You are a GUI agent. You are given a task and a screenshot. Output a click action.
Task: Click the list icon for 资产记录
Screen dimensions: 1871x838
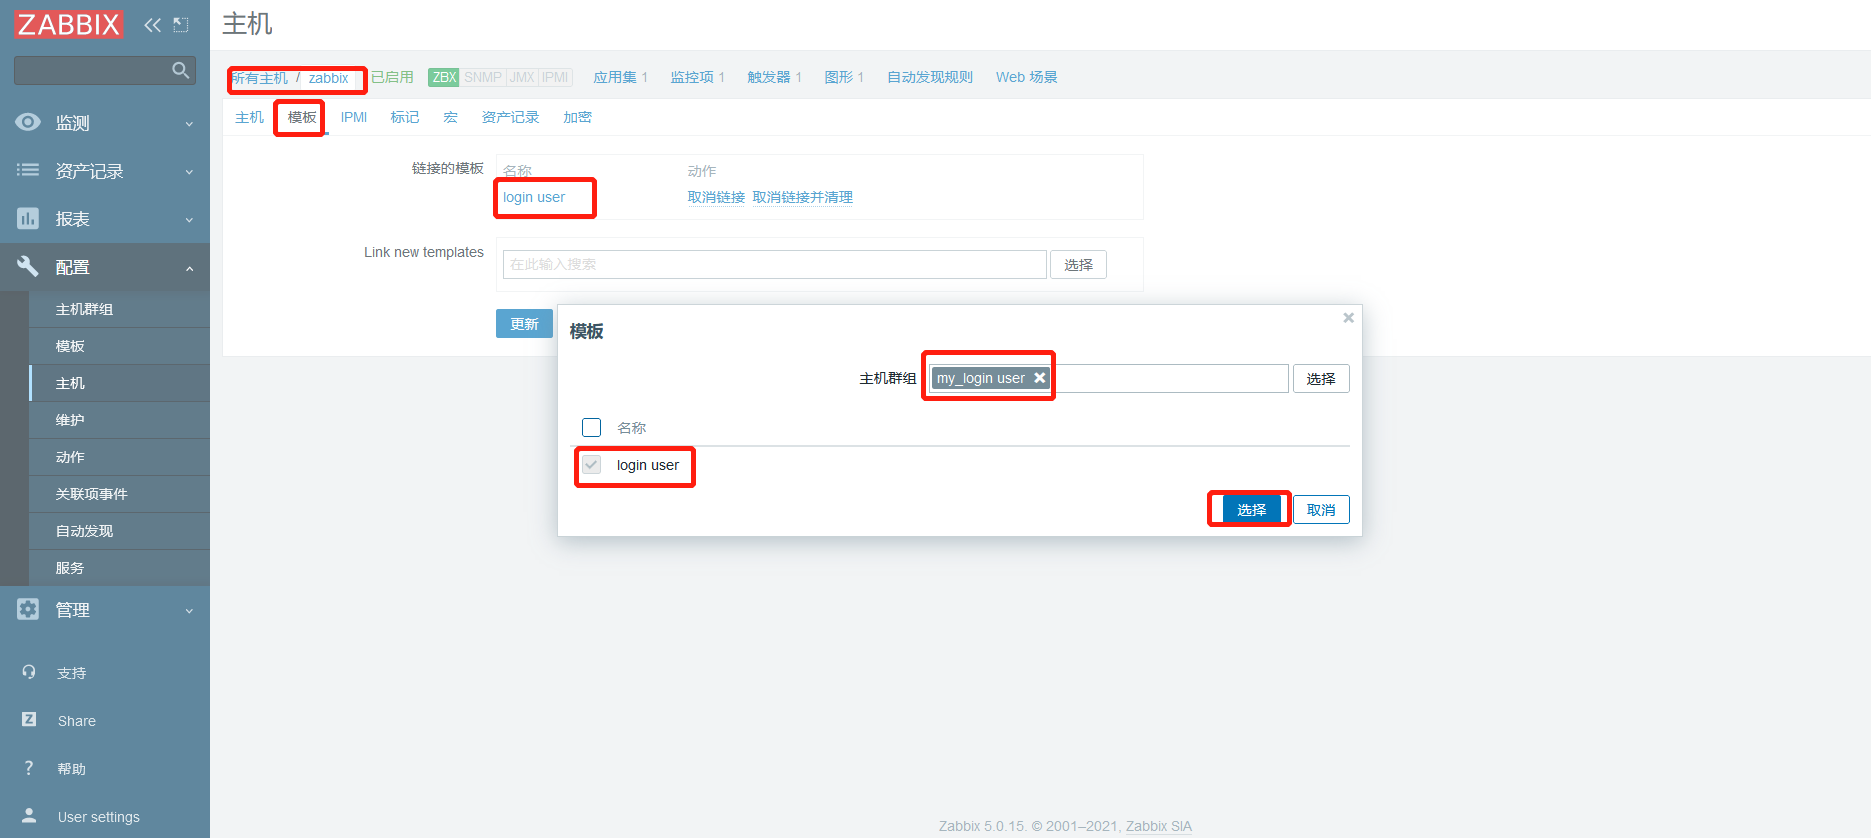(x=28, y=170)
